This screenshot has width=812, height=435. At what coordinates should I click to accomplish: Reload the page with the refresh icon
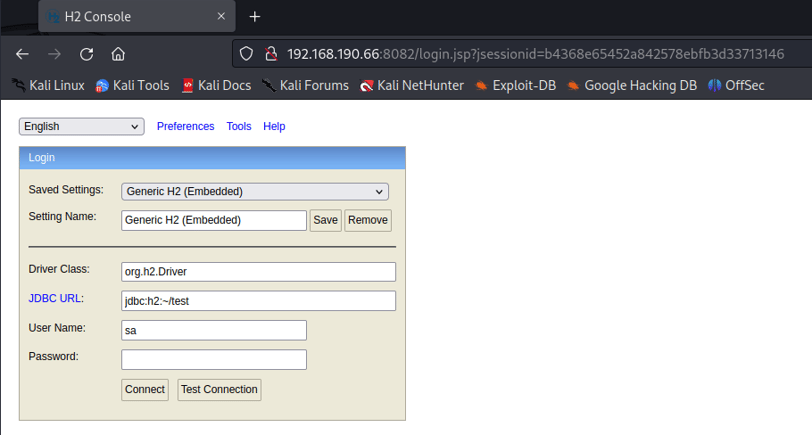[86, 54]
